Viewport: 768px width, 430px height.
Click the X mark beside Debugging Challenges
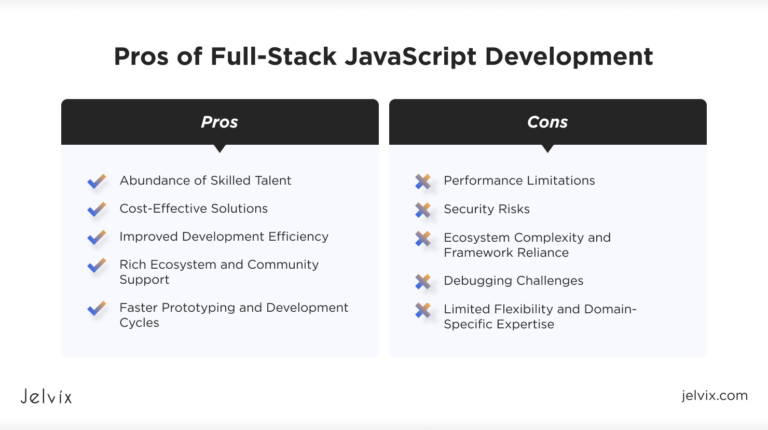[423, 281]
